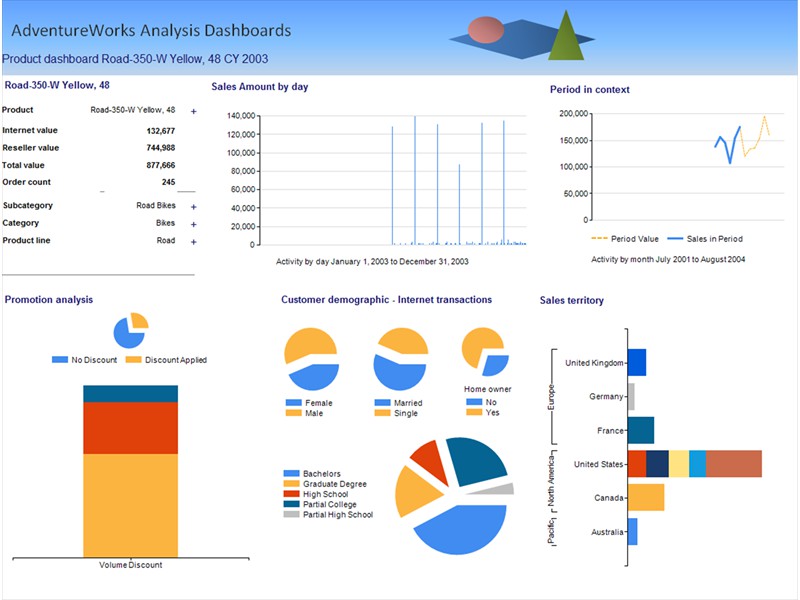800x600 pixels.
Task: Click the Promotion analysis heading
Action: pos(49,299)
